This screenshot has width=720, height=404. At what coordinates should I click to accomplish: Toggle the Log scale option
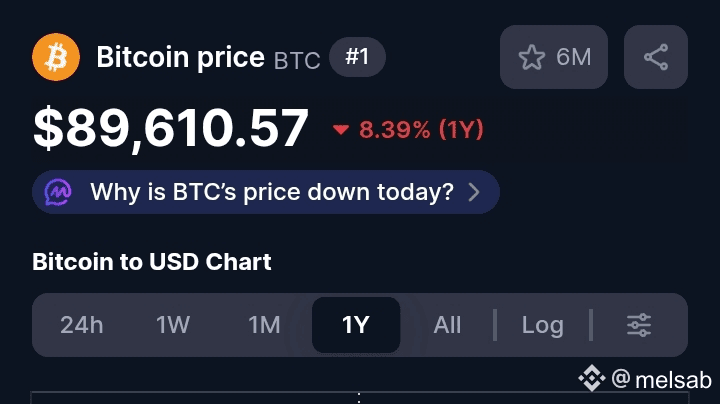pyautogui.click(x=542, y=325)
